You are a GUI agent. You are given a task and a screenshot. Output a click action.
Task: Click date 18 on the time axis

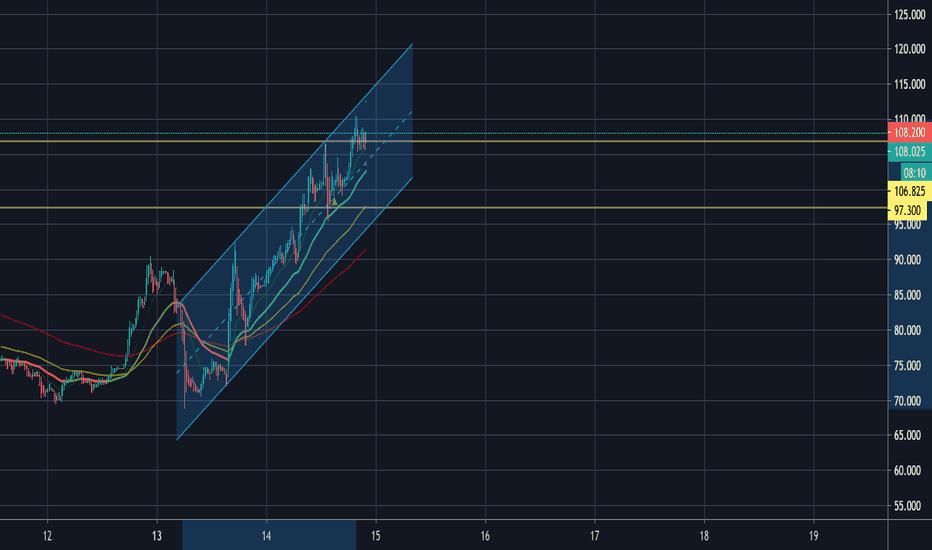(704, 536)
